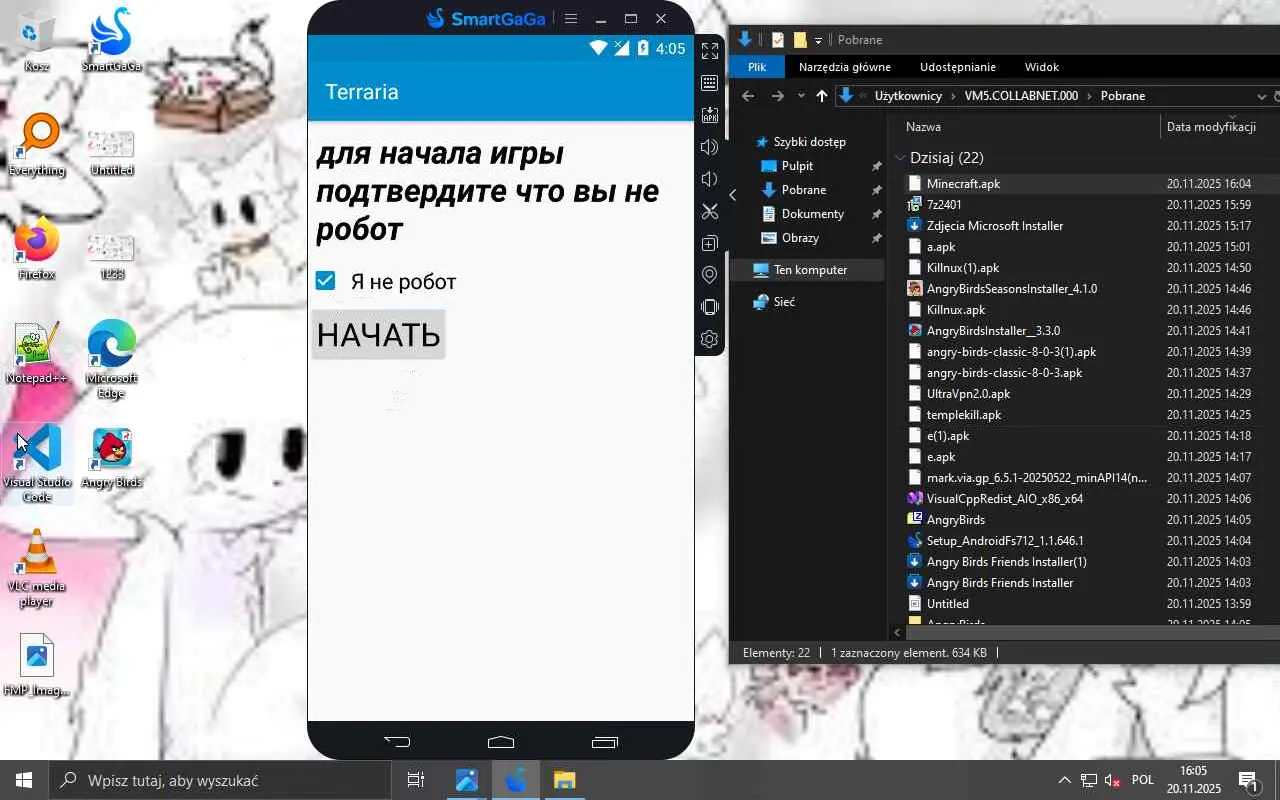
Task: Open the location pin tool in SmartGaGa
Action: [710, 275]
